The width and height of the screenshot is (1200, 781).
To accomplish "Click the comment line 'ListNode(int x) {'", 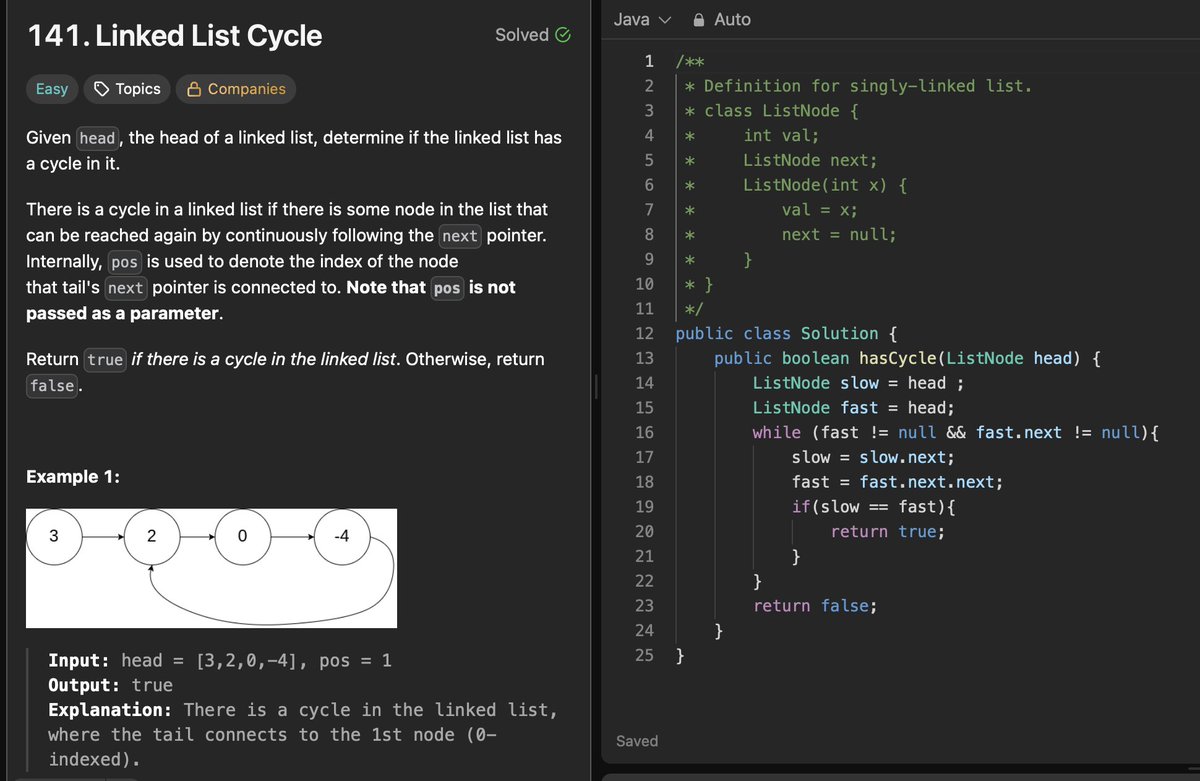I will click(825, 185).
